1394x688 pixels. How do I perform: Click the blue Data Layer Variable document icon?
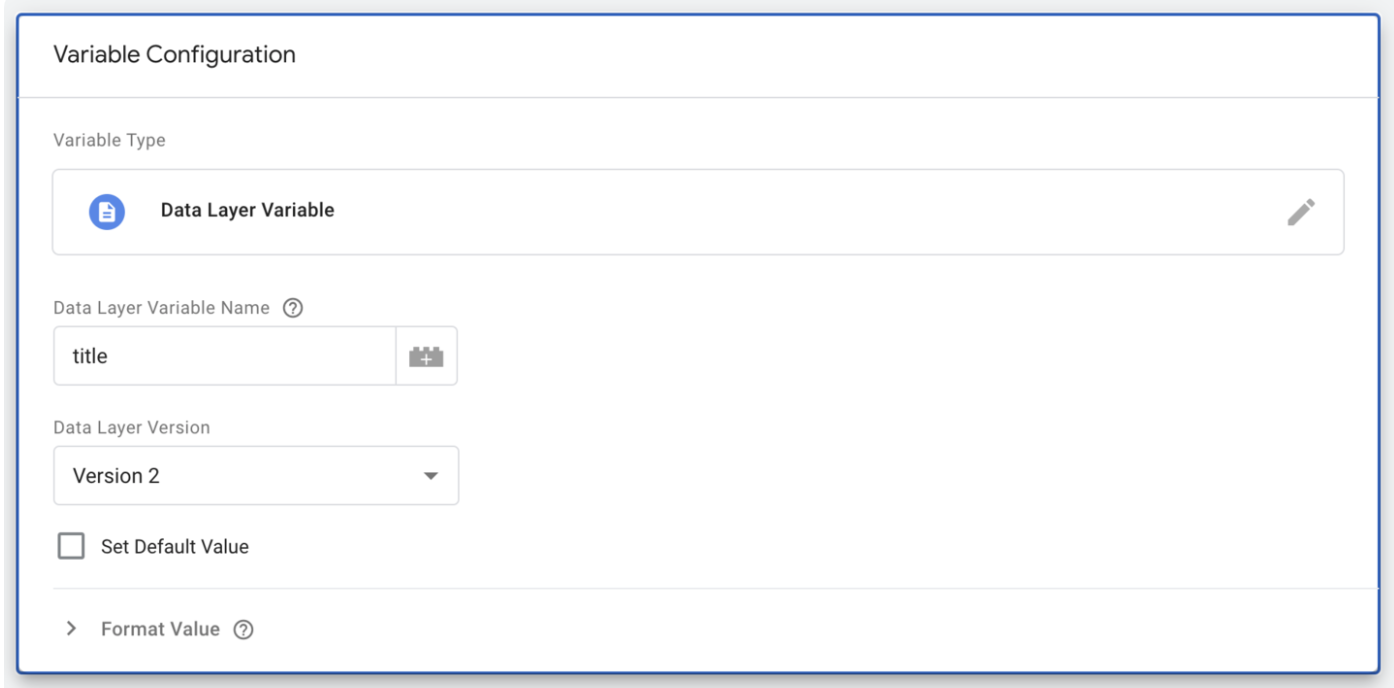click(107, 212)
